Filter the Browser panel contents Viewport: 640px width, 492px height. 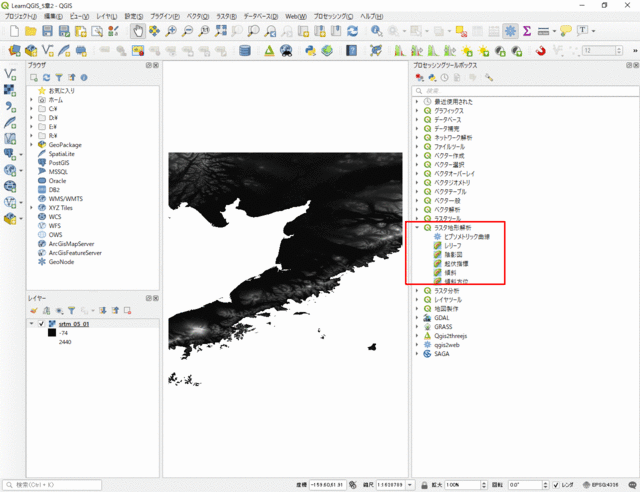coord(59,78)
